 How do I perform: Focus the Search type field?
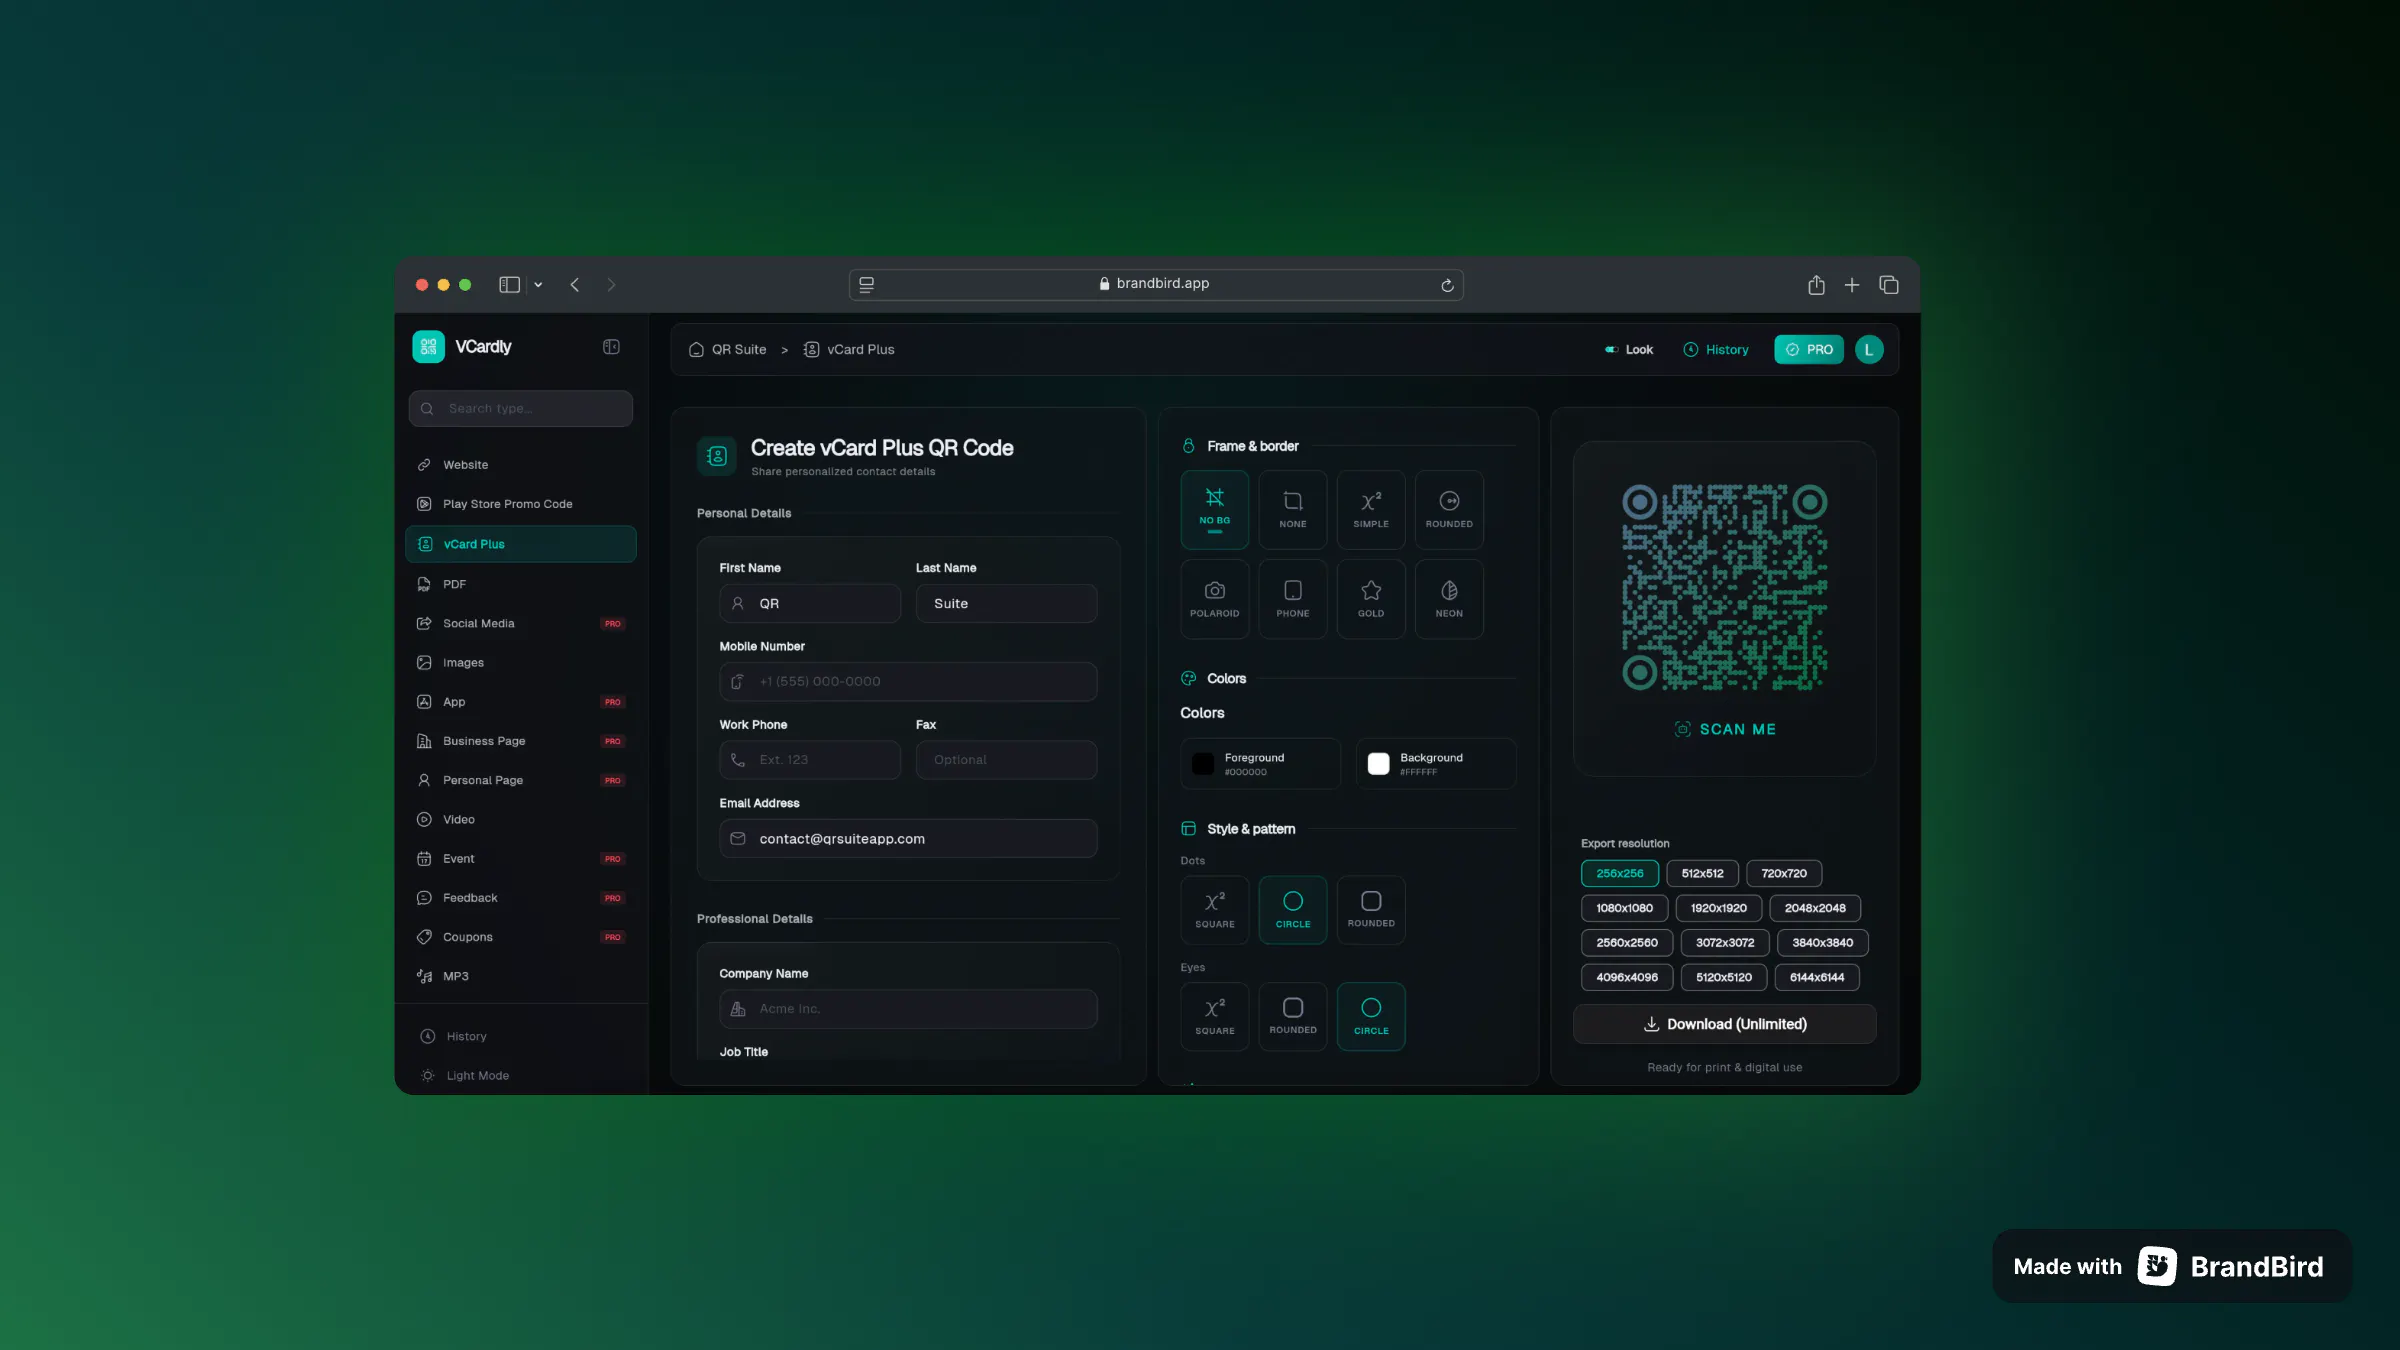point(521,409)
